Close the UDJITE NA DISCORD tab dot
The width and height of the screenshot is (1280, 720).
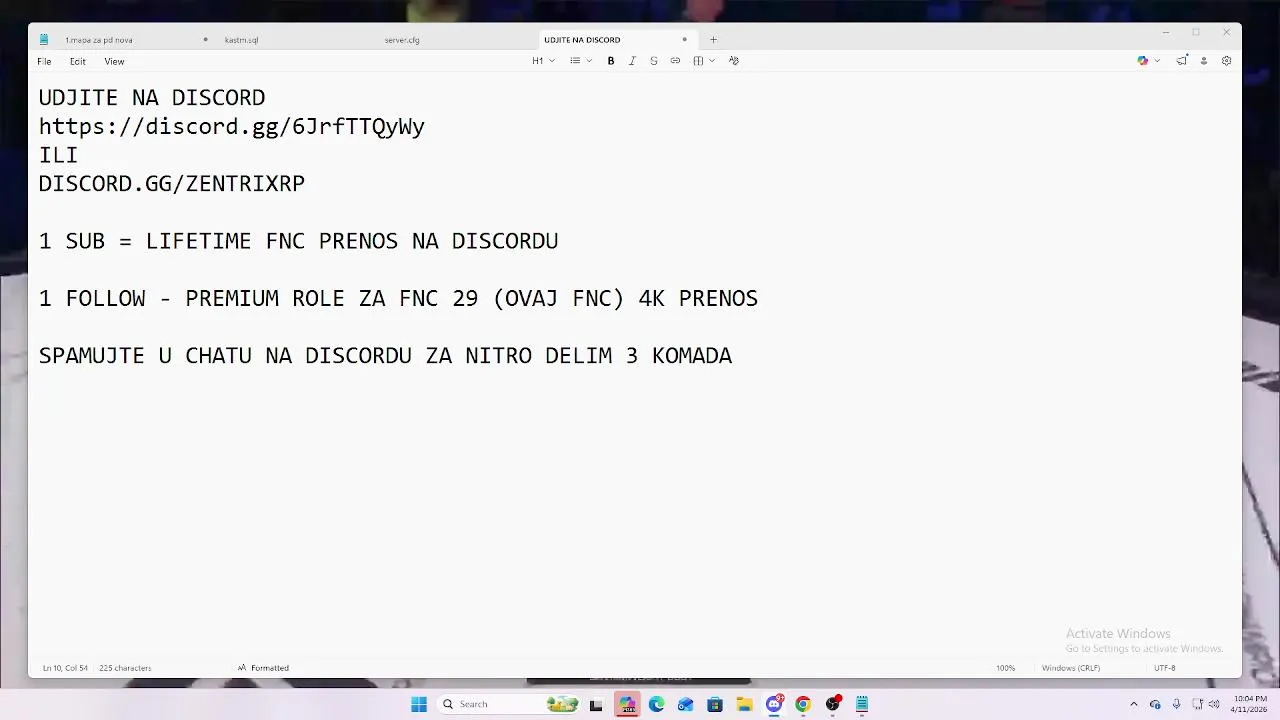point(684,40)
